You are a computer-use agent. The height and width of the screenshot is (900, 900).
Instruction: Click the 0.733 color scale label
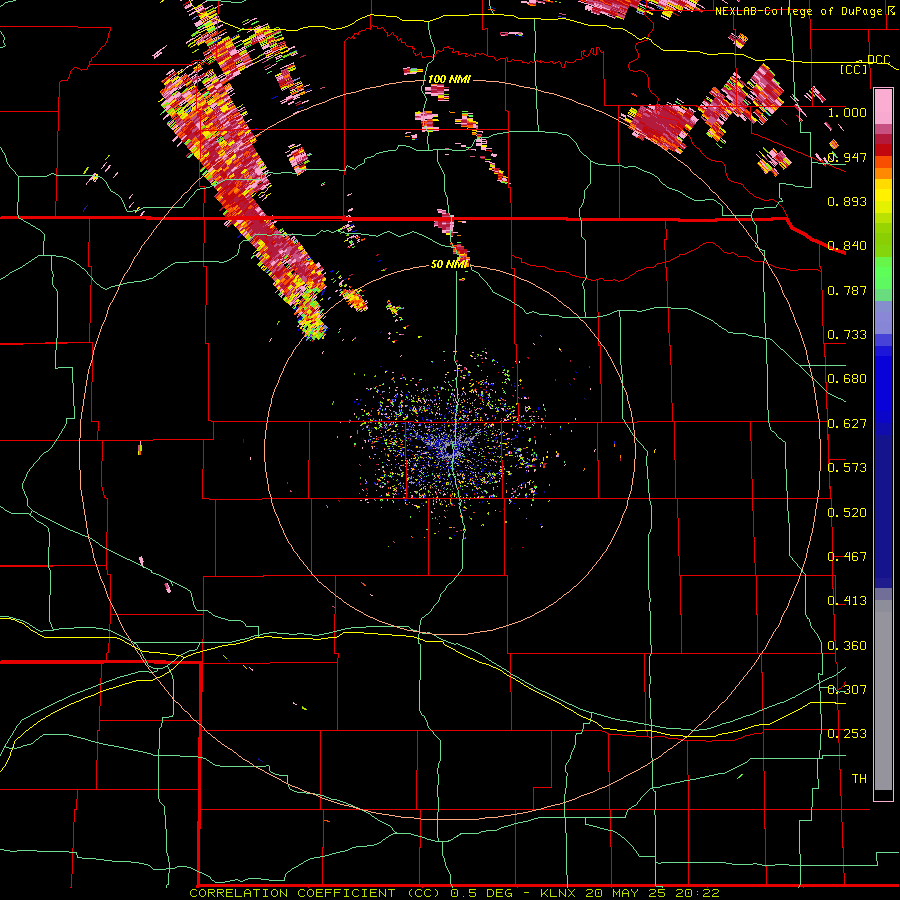pyautogui.click(x=847, y=335)
